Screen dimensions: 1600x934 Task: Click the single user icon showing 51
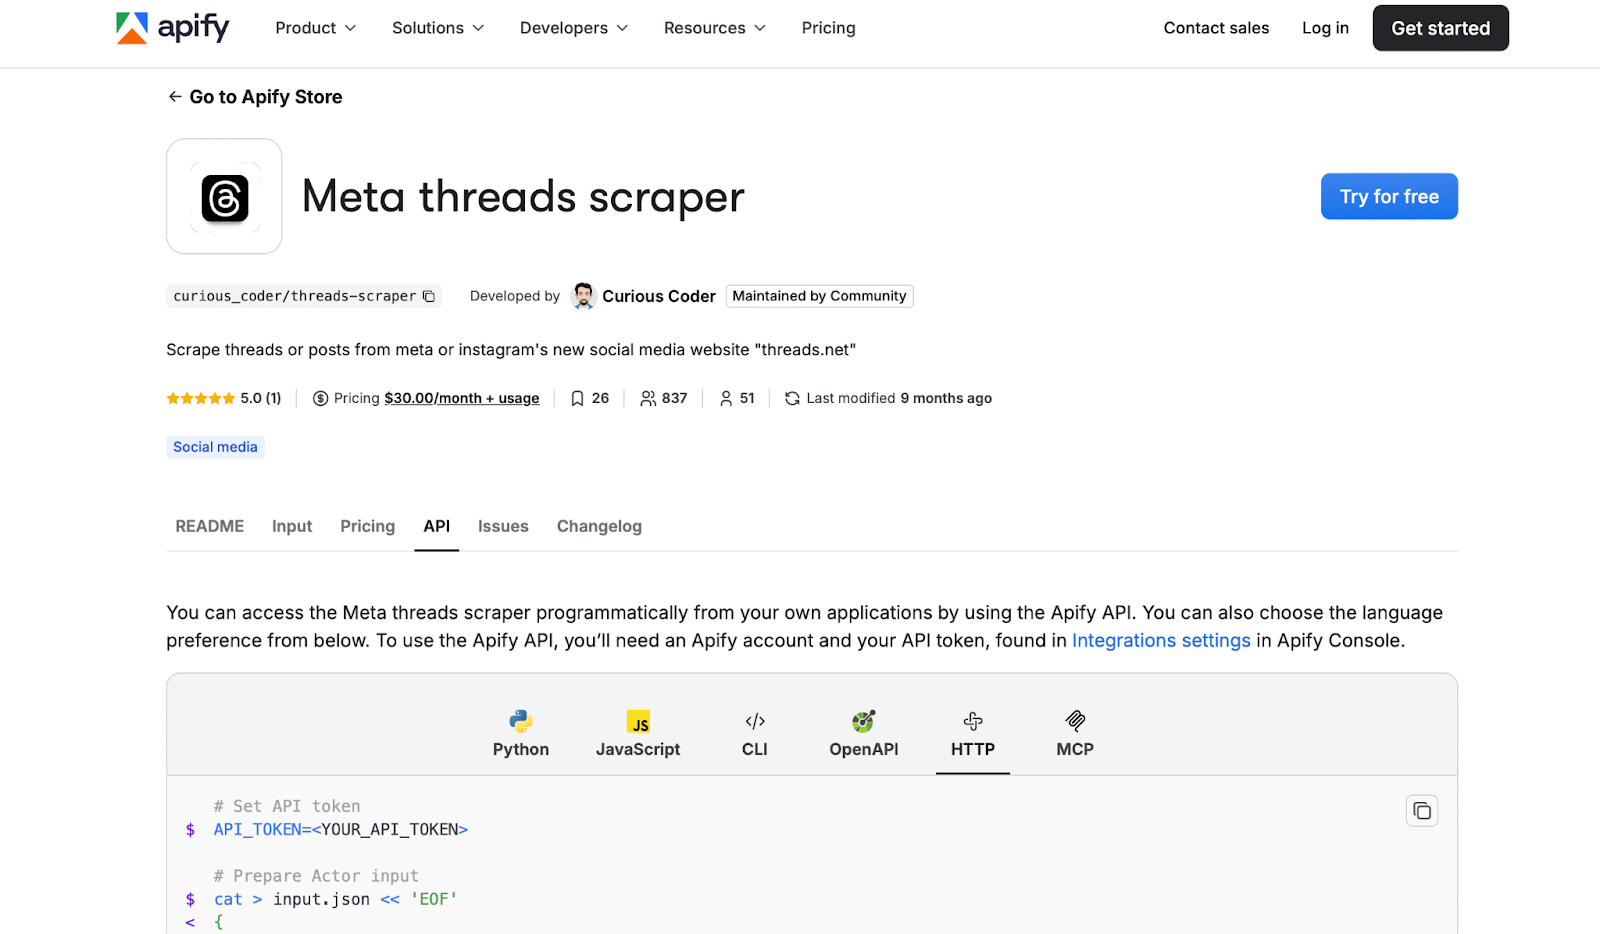click(726, 398)
